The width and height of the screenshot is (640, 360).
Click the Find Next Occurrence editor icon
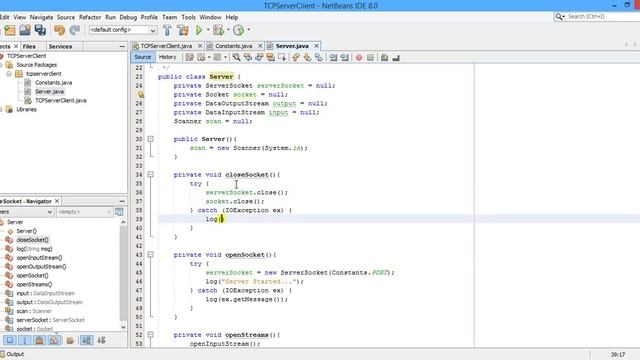pos(259,58)
